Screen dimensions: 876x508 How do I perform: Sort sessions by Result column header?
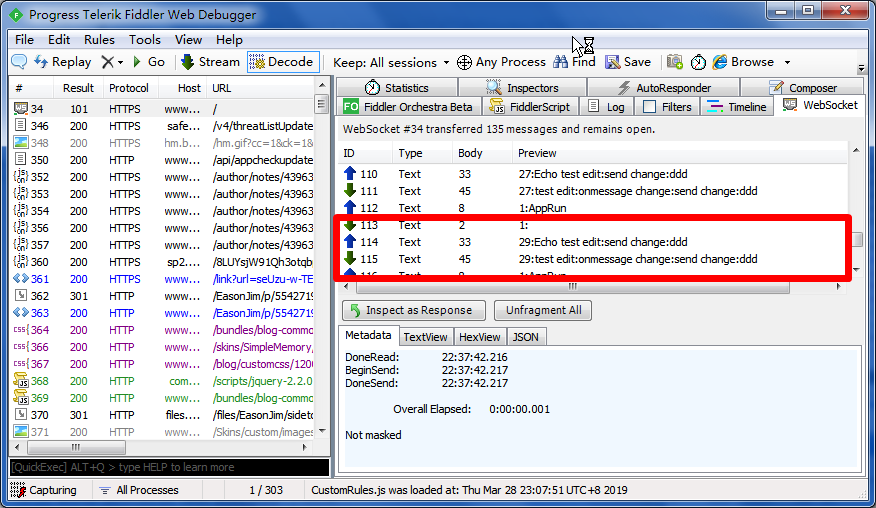(78, 88)
